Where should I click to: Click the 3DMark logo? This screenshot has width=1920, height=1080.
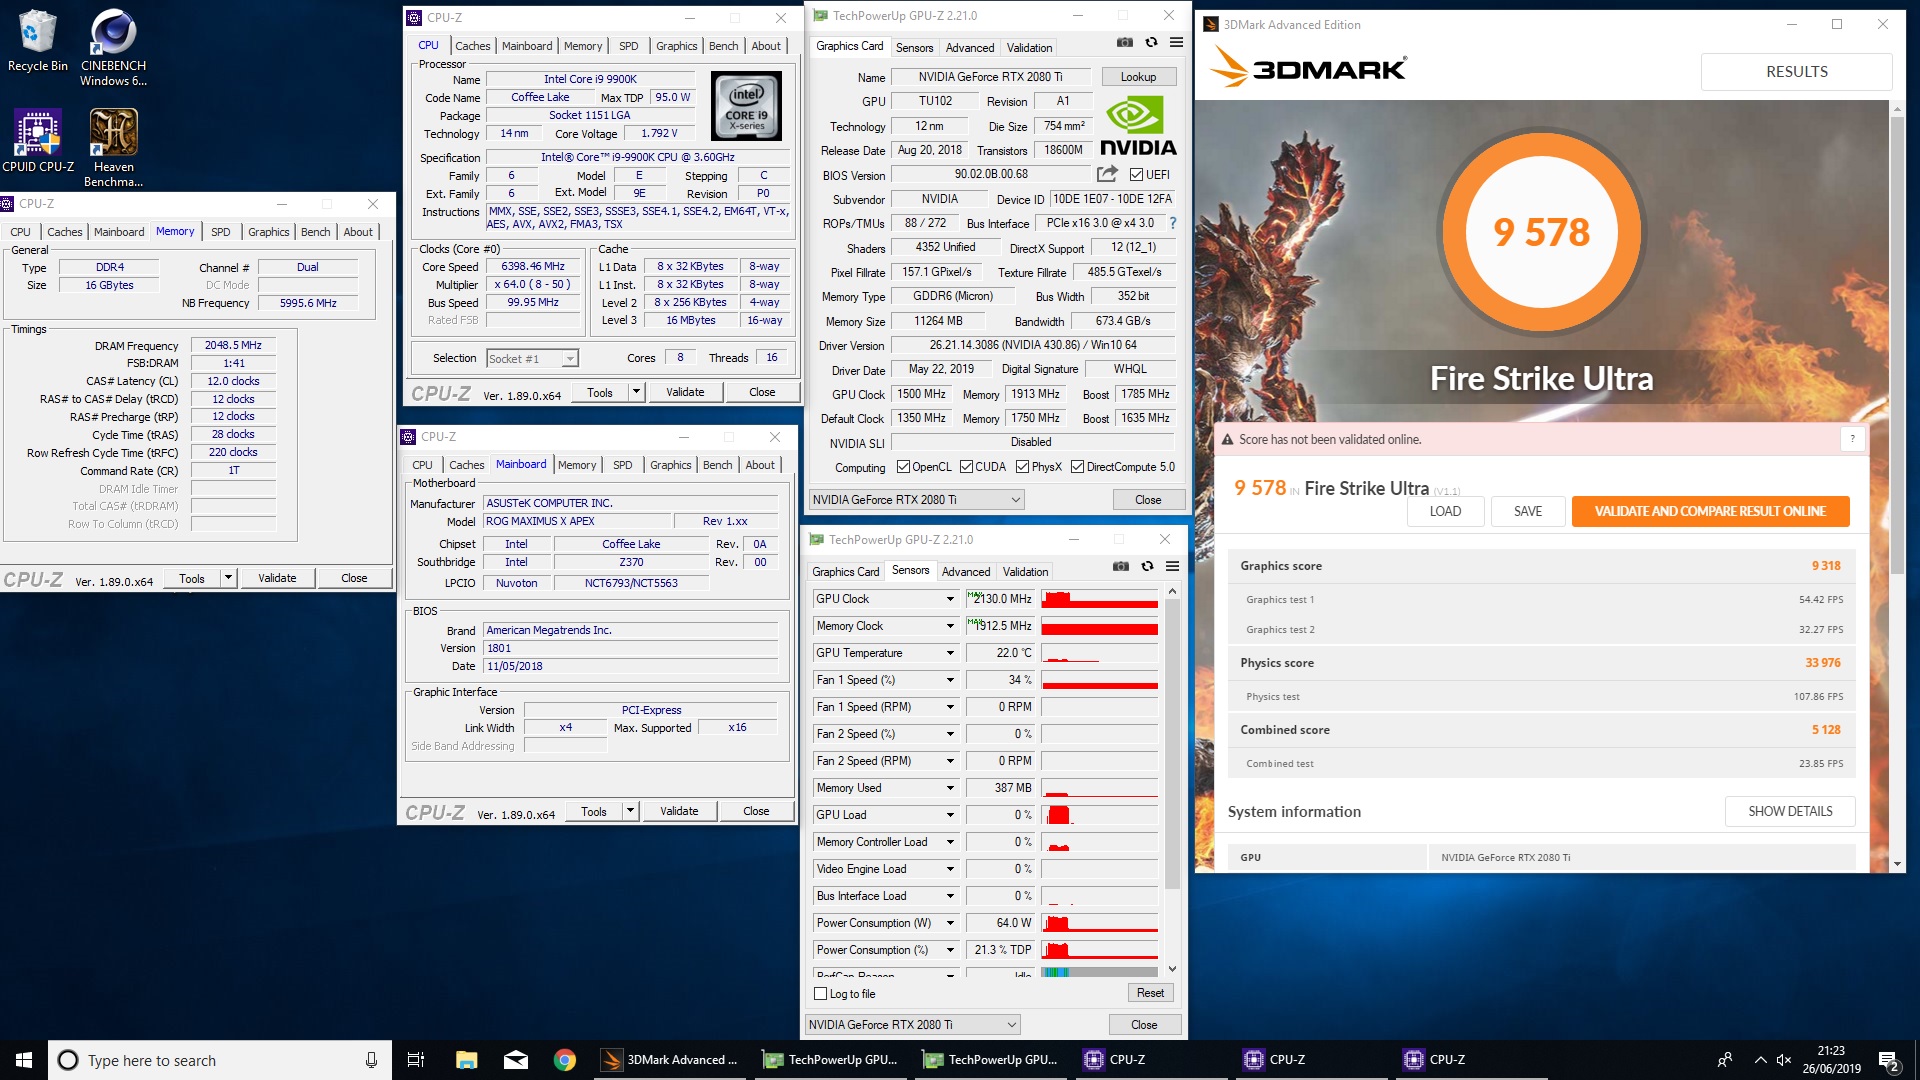[1309, 69]
